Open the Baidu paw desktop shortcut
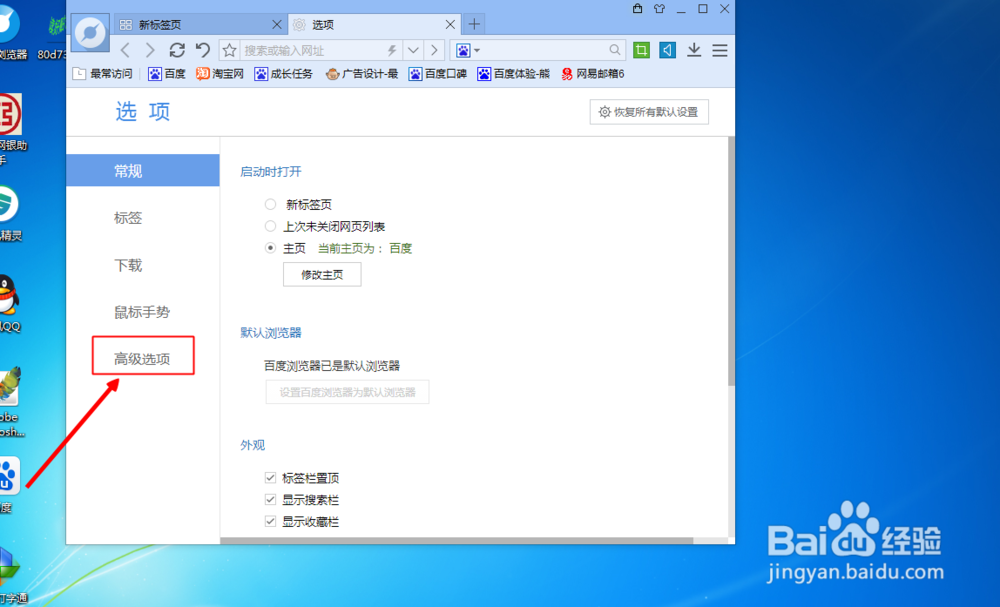This screenshot has height=607, width=1000. click(x=9, y=485)
